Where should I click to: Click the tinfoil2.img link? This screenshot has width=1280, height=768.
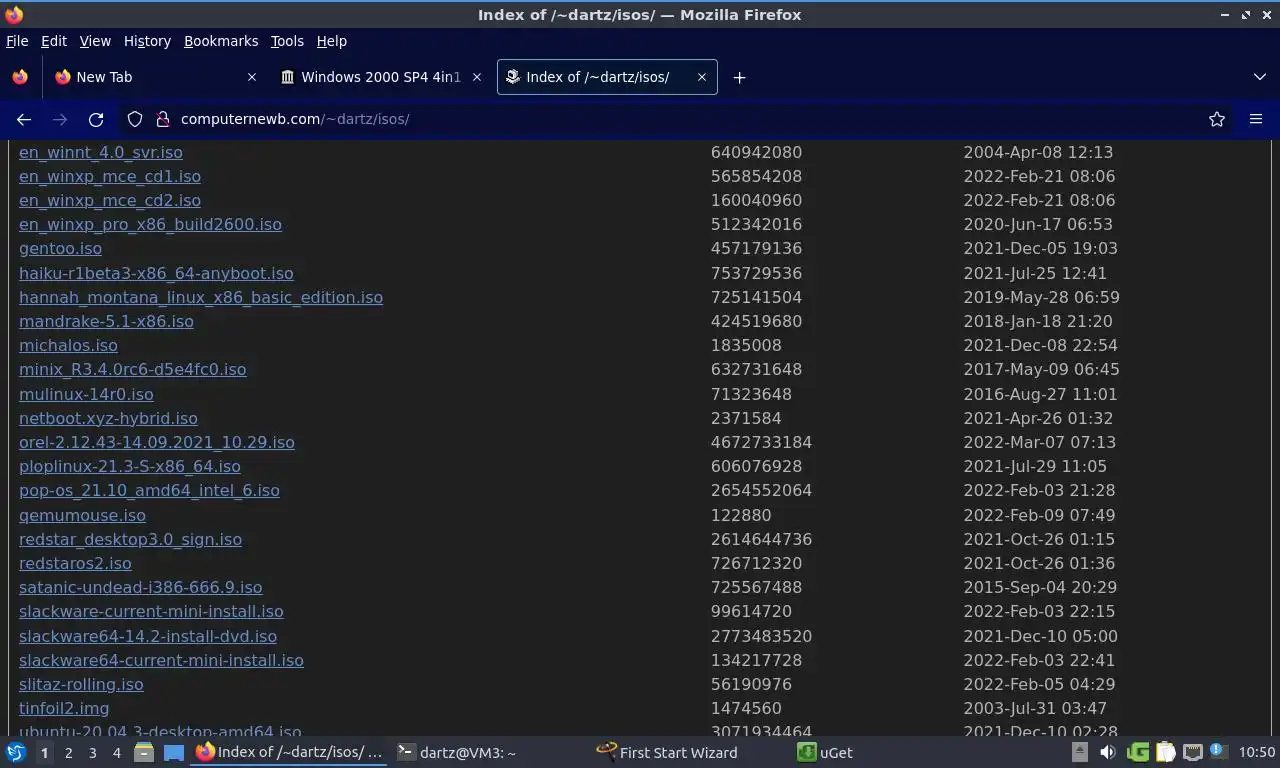[x=64, y=709]
